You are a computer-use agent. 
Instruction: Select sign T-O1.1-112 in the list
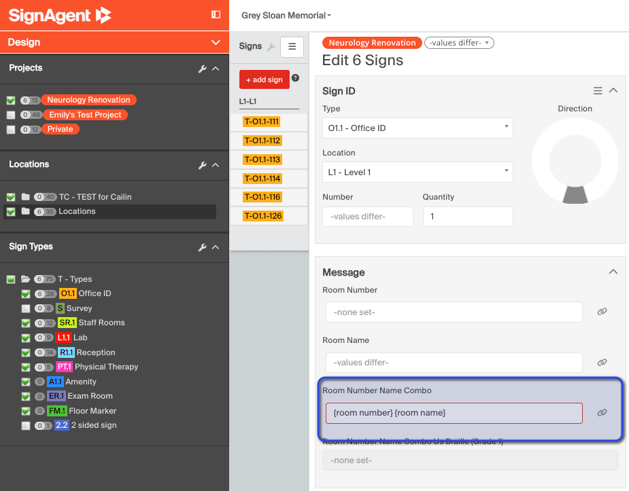(262, 140)
